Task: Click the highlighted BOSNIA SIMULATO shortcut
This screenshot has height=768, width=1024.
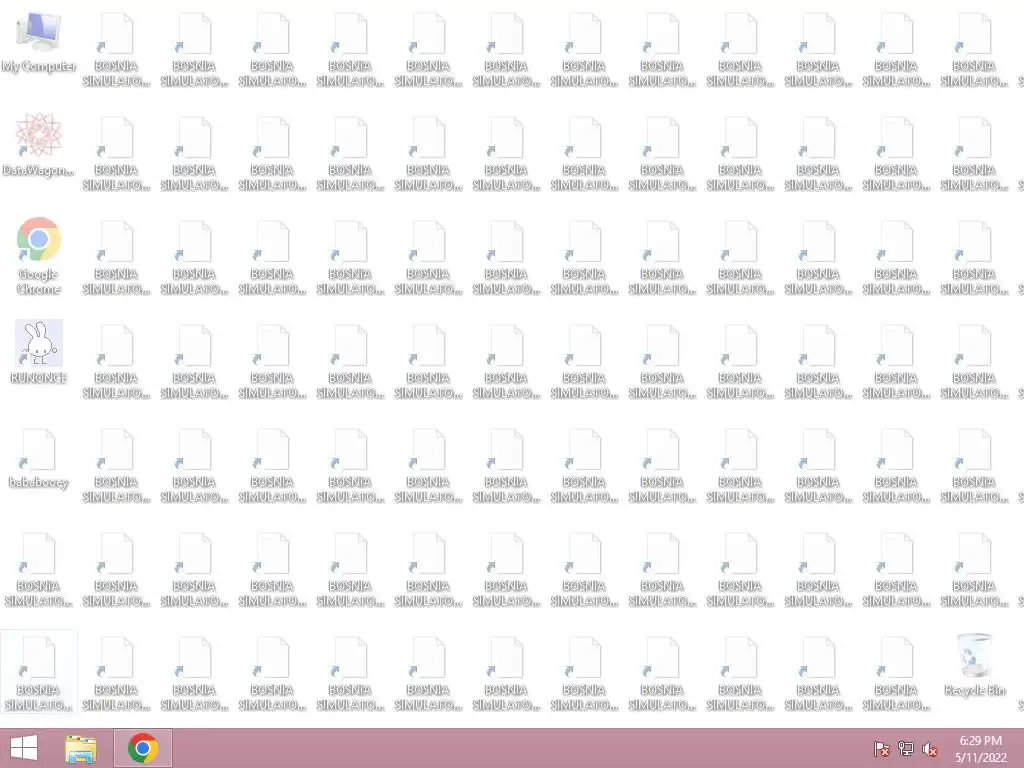Action: tap(39, 673)
